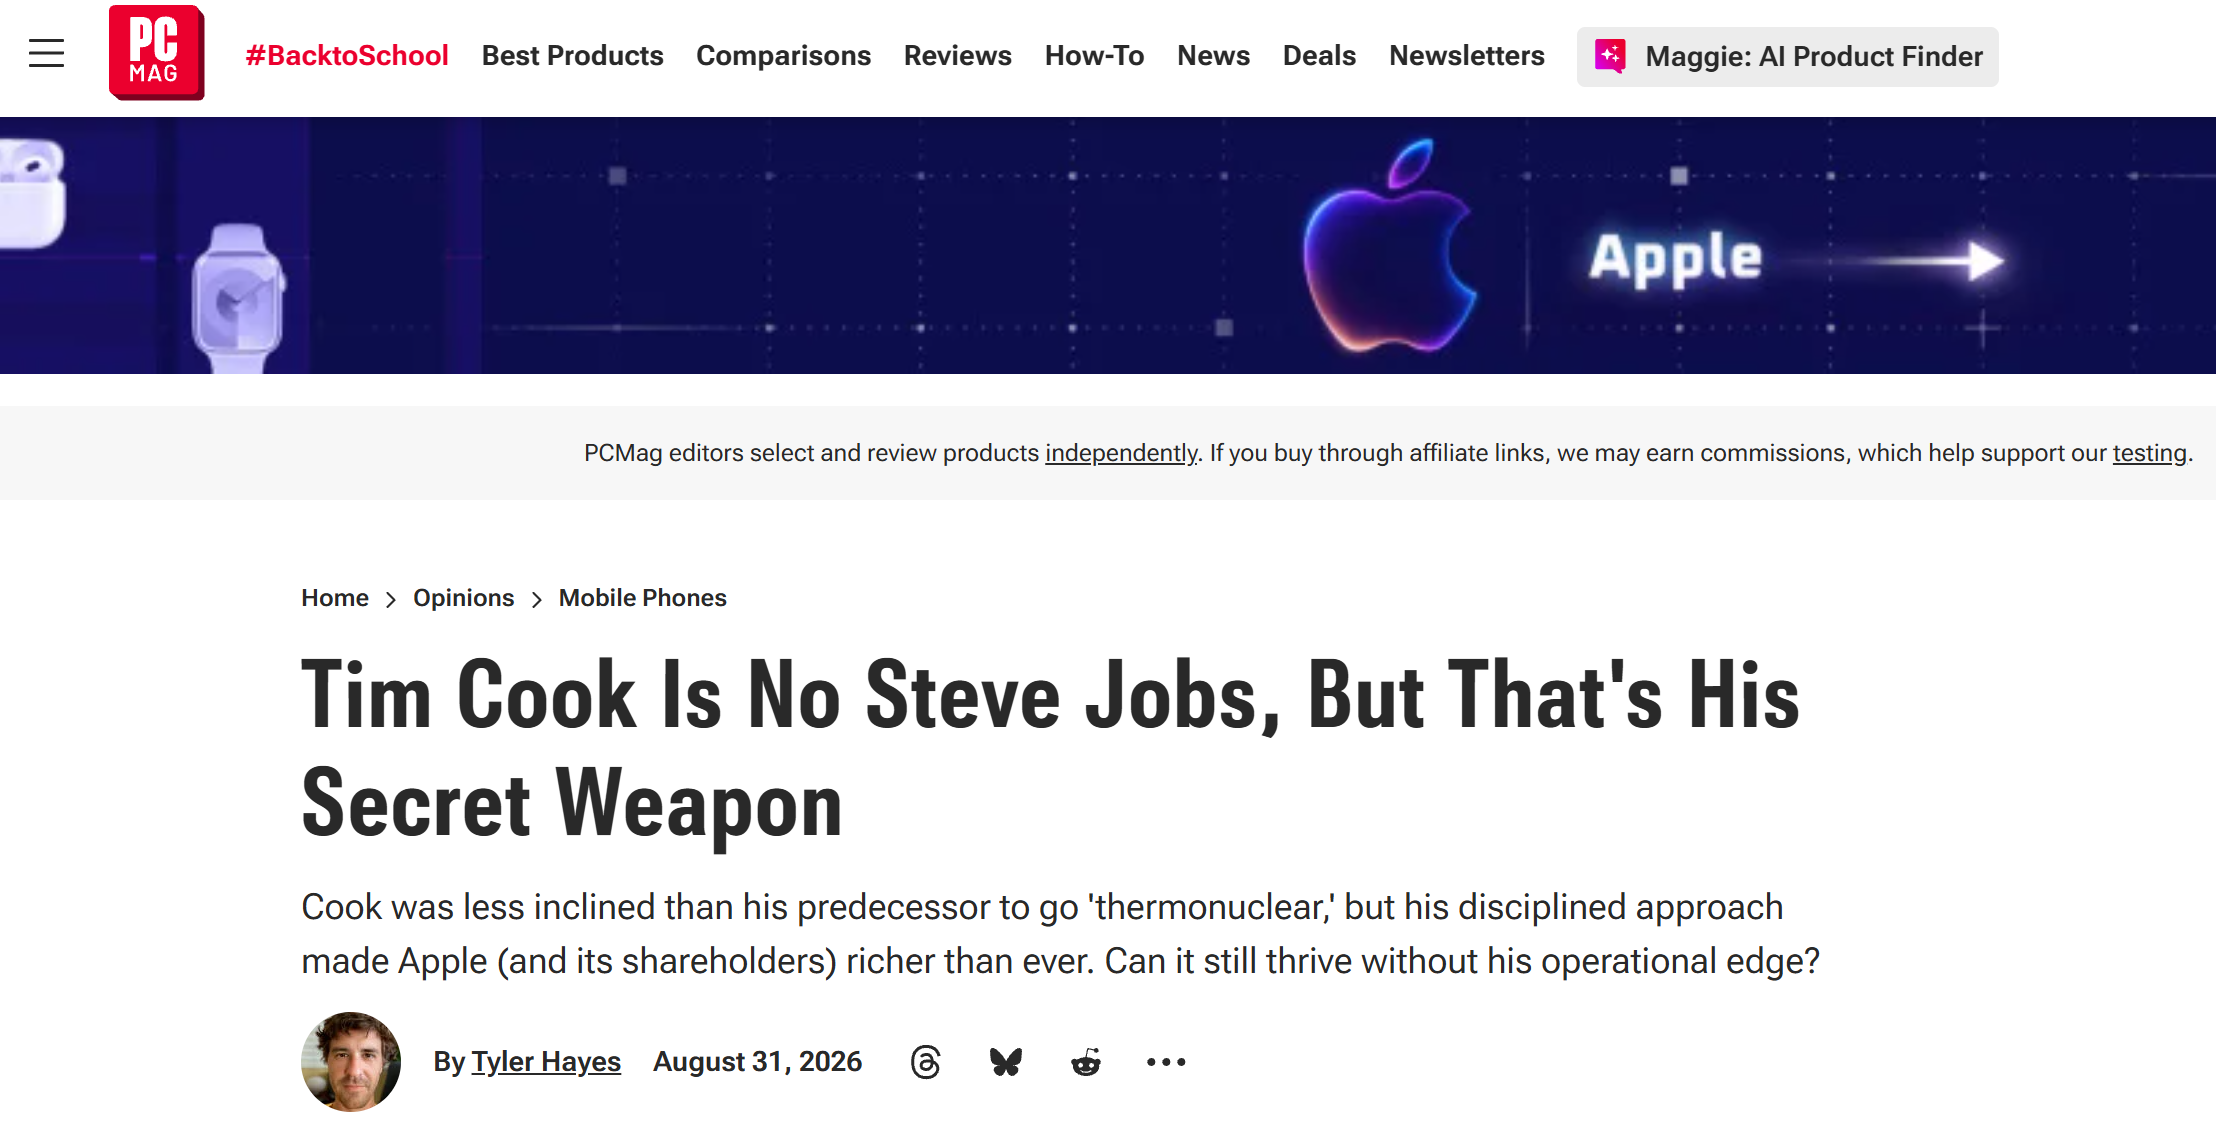Go to Comparisons in the navigation
Image resolution: width=2216 pixels, height=1138 pixels.
pyautogui.click(x=783, y=55)
